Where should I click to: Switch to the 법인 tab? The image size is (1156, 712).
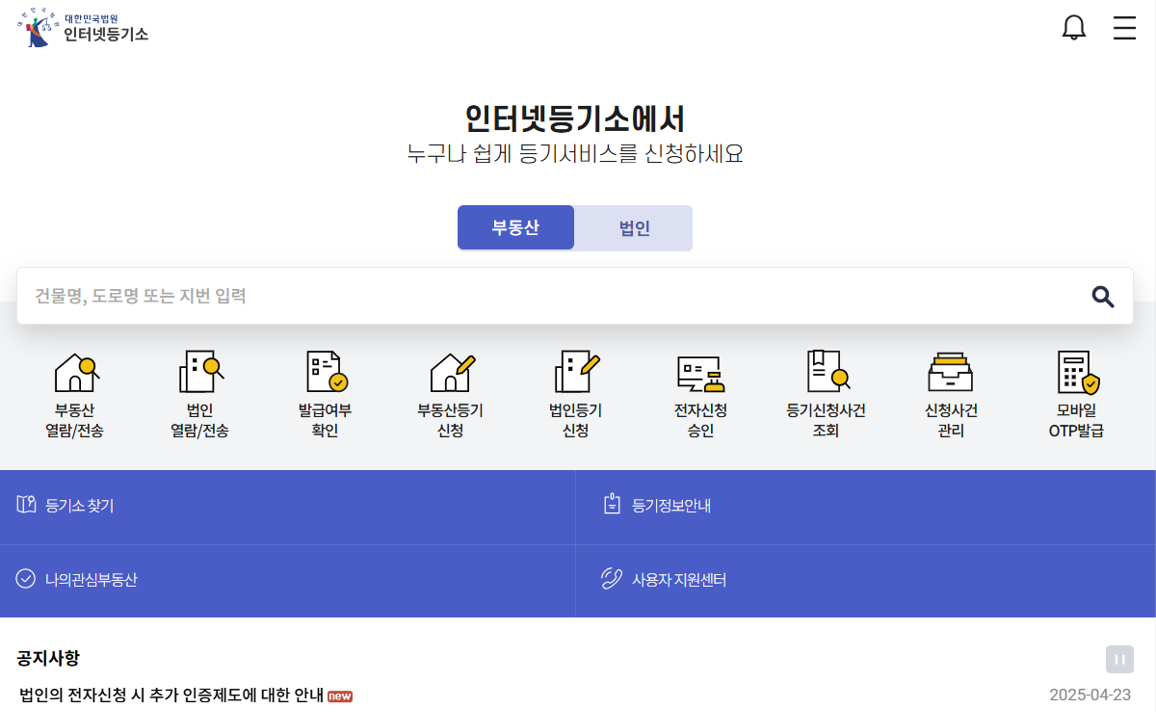(x=633, y=227)
